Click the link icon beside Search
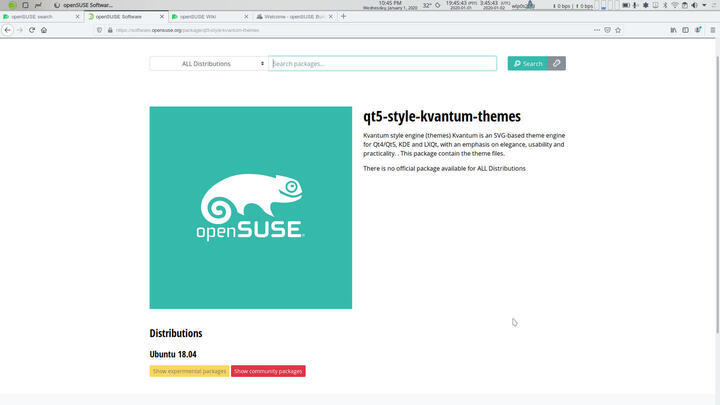This screenshot has width=720, height=405. (x=557, y=63)
